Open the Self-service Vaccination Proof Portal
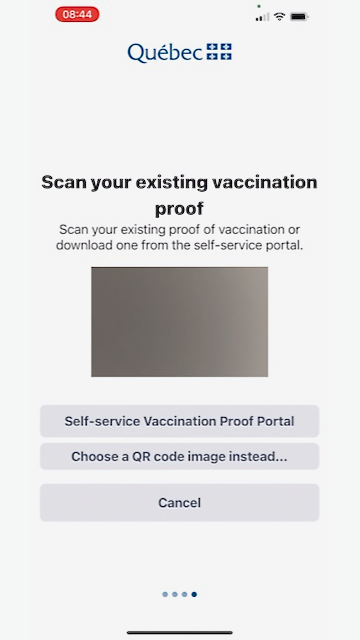Image resolution: width=360 pixels, height=640 pixels. coord(180,421)
